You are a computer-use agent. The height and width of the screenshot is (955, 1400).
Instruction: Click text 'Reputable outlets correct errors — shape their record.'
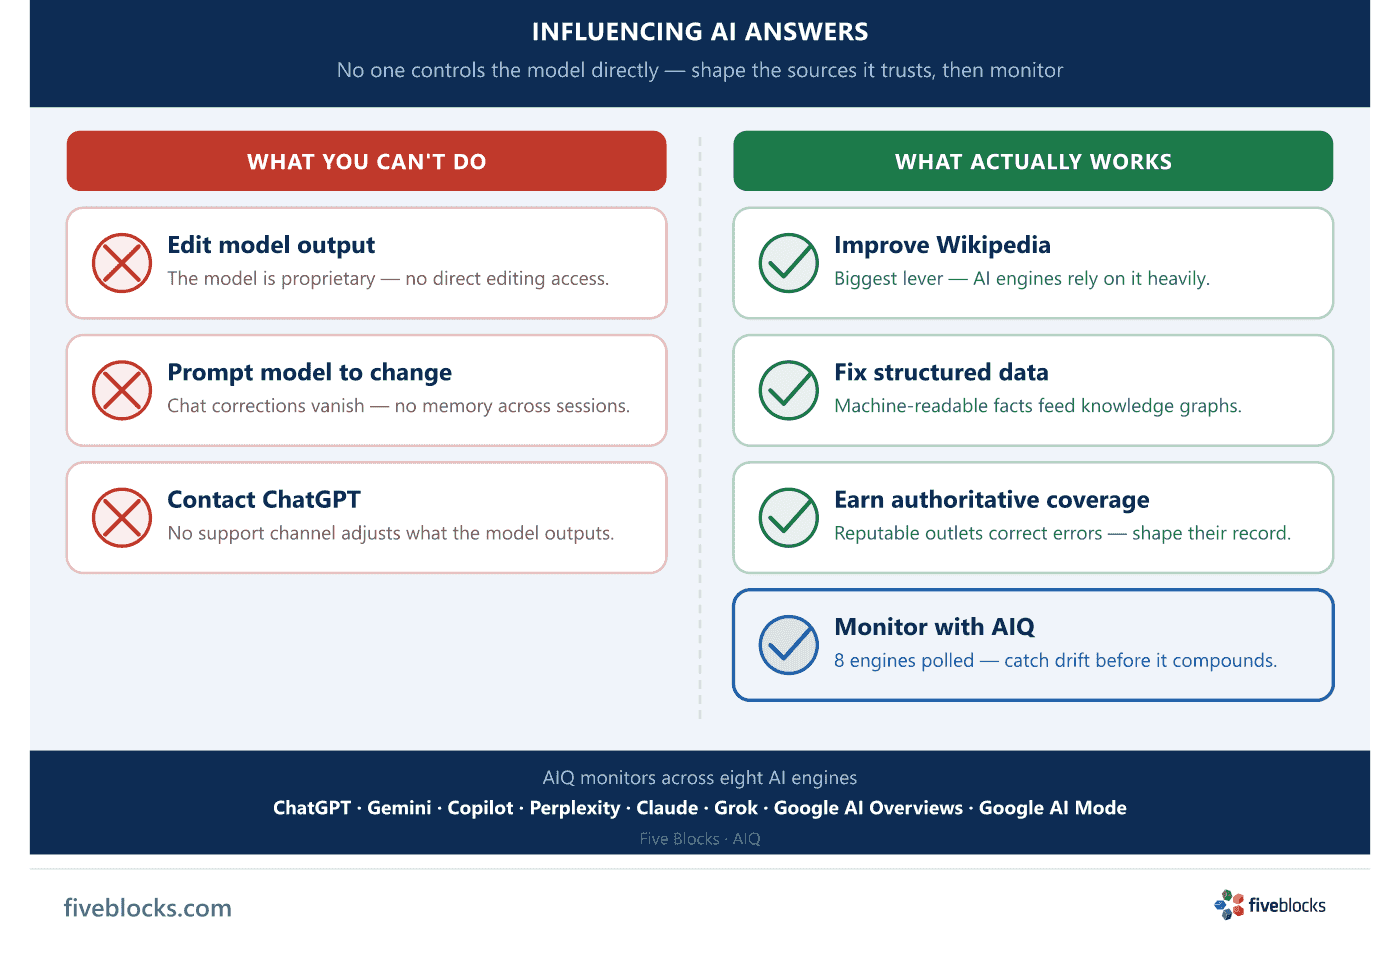point(1062,533)
